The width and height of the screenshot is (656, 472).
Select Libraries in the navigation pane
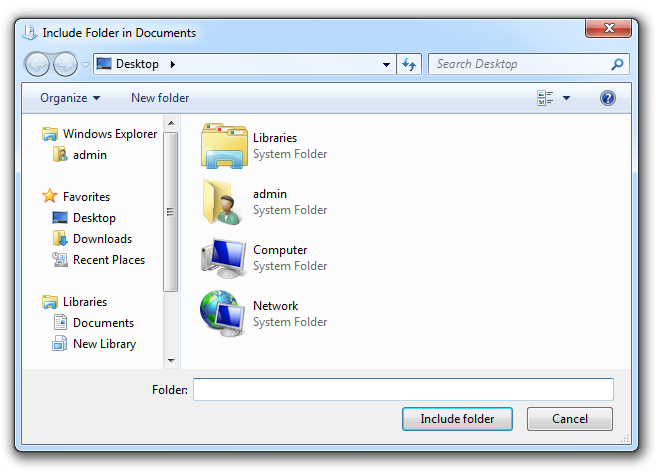(74, 302)
